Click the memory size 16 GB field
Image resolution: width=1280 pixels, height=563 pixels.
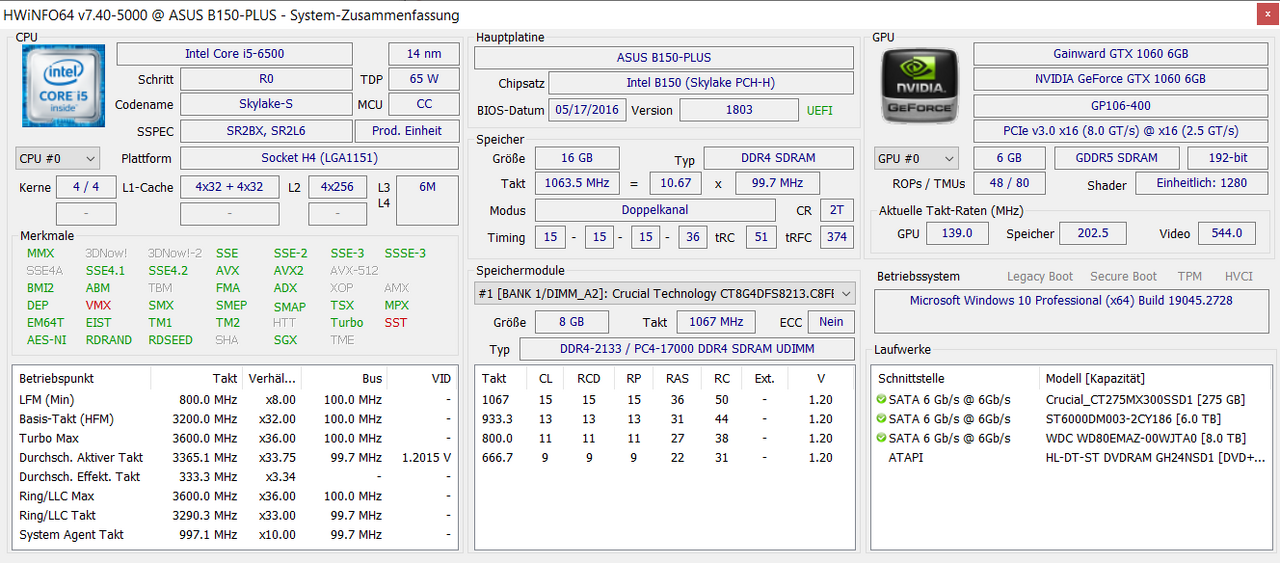(577, 158)
